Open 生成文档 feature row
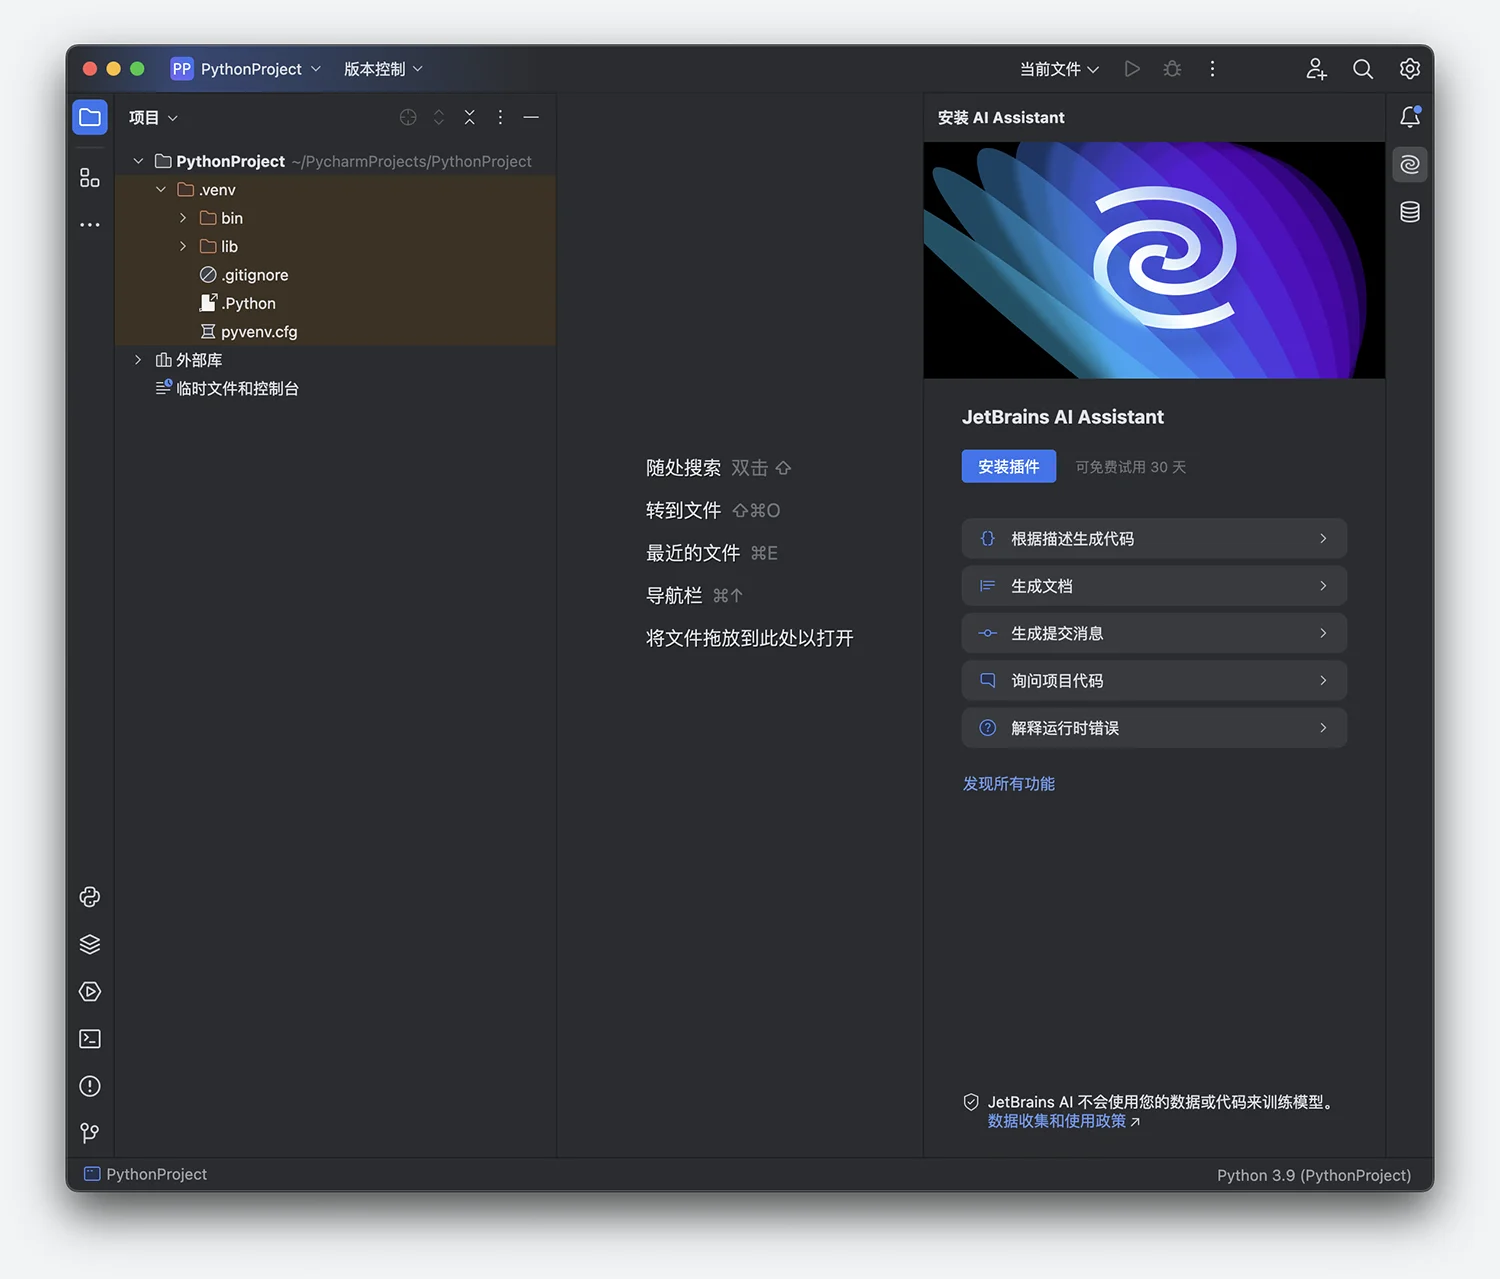Viewport: 1500px width, 1279px height. (x=1154, y=586)
